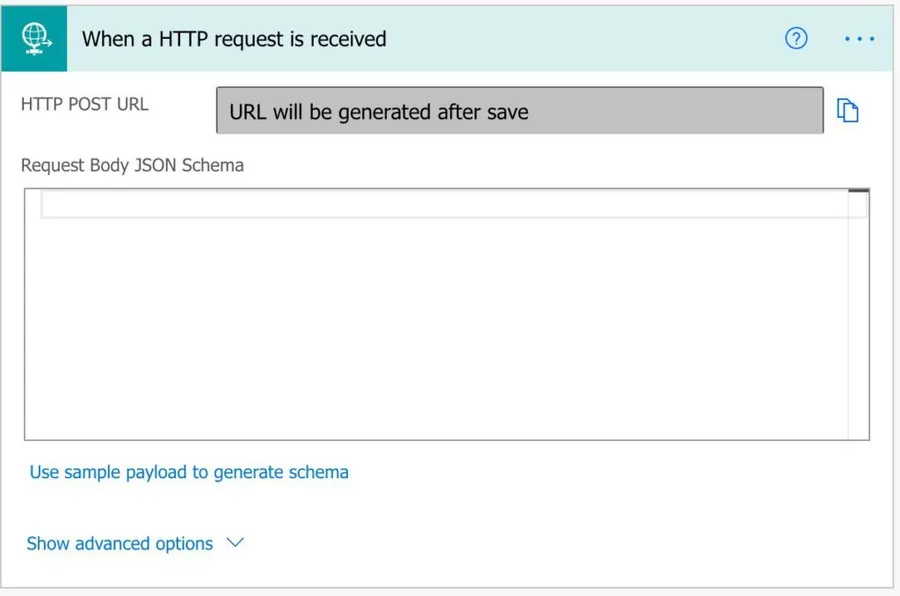Copy the HTTP POST URL with the copy icon

848,111
